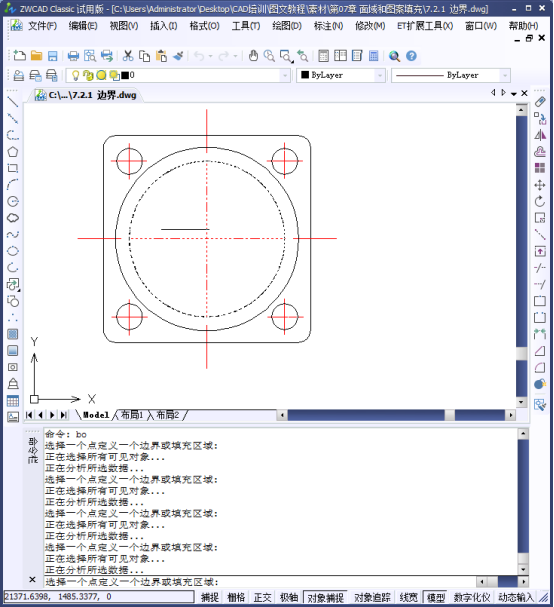Screen dimensions: 554x607
Task: Click the Mirror tool icon
Action: point(540,135)
